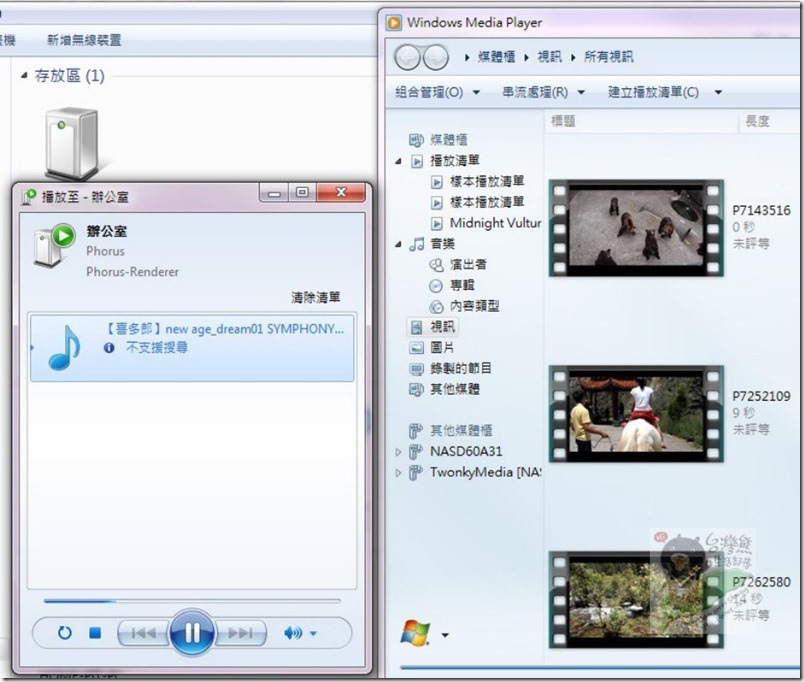Viewport: 804px width, 682px height.
Task: Click 視訊 in the breadcrumb path
Action: pyautogui.click(x=550, y=57)
